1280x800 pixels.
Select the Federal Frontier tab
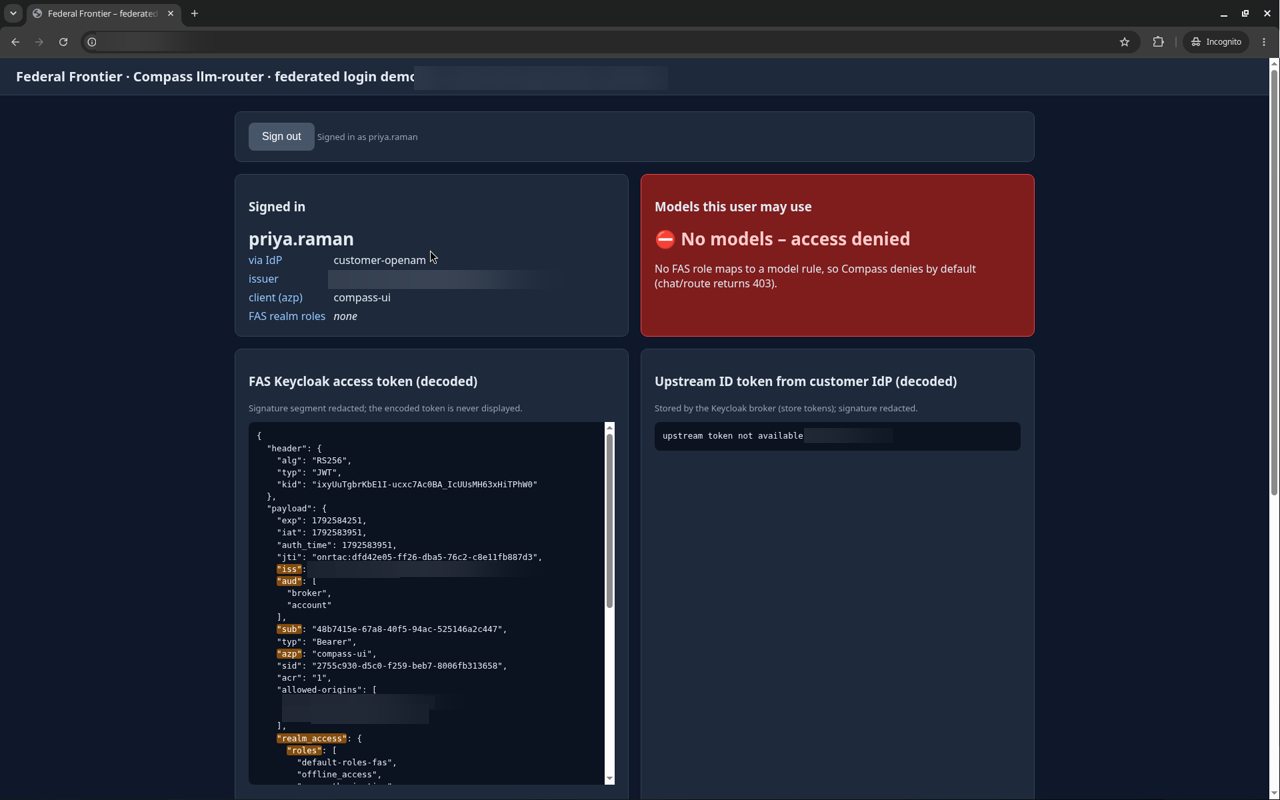(x=102, y=14)
